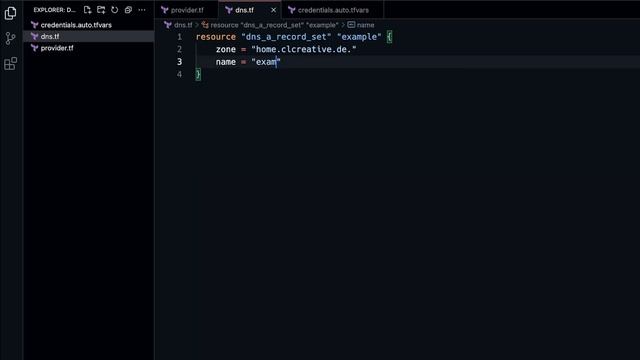Click "dns_a_record_set" string in code
The height and width of the screenshot is (360, 640).
point(286,37)
